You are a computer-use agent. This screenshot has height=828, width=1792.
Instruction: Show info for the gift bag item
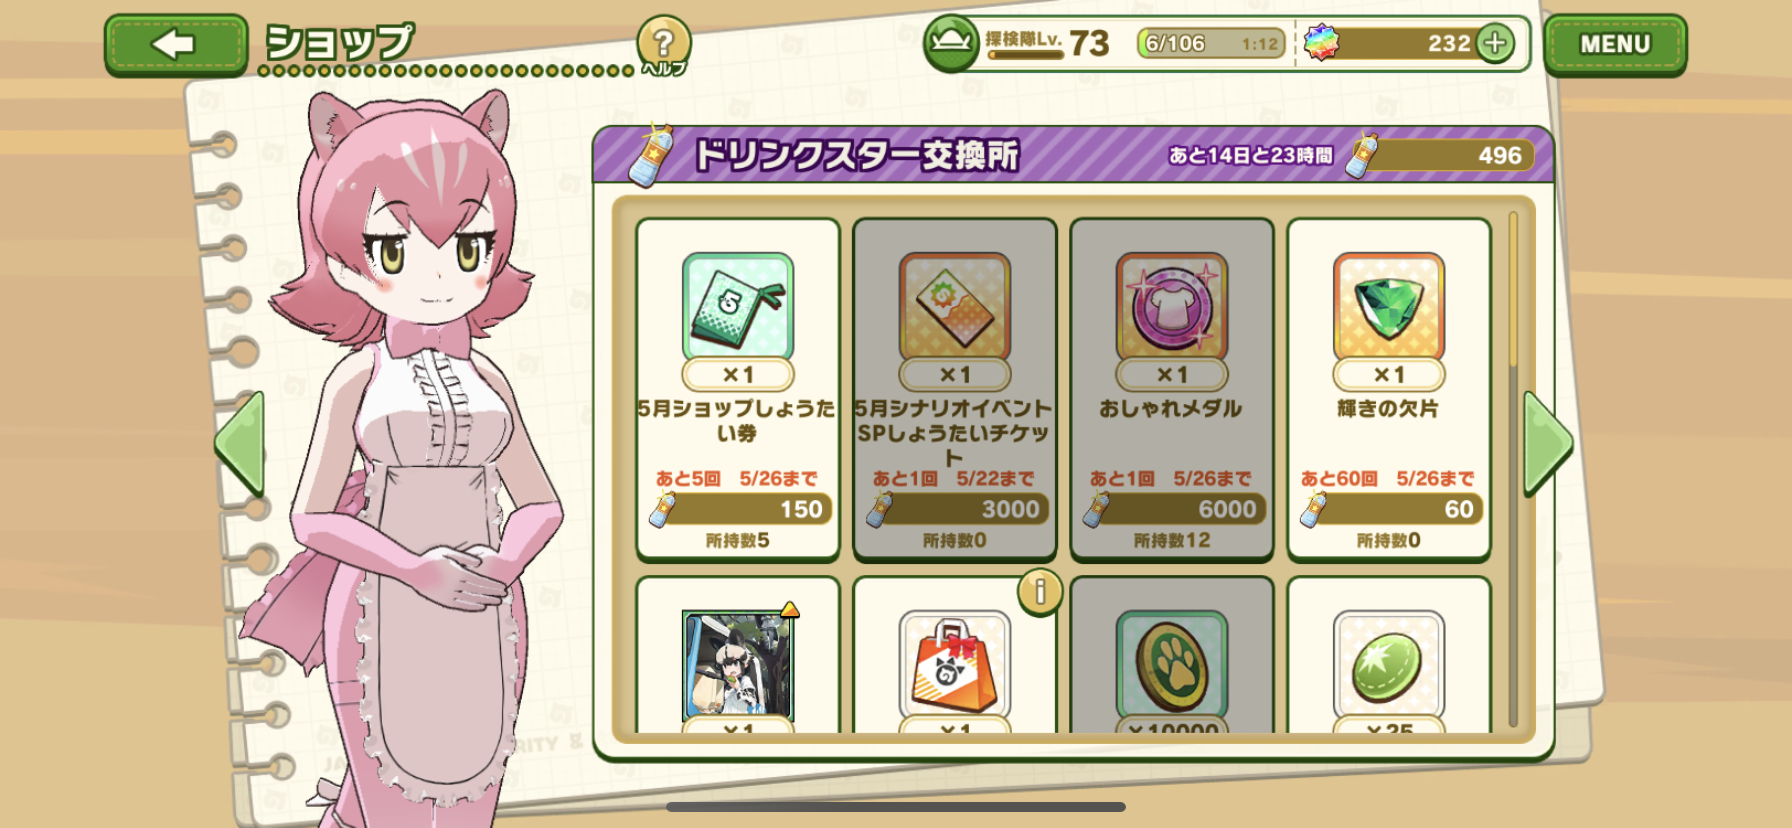1039,592
